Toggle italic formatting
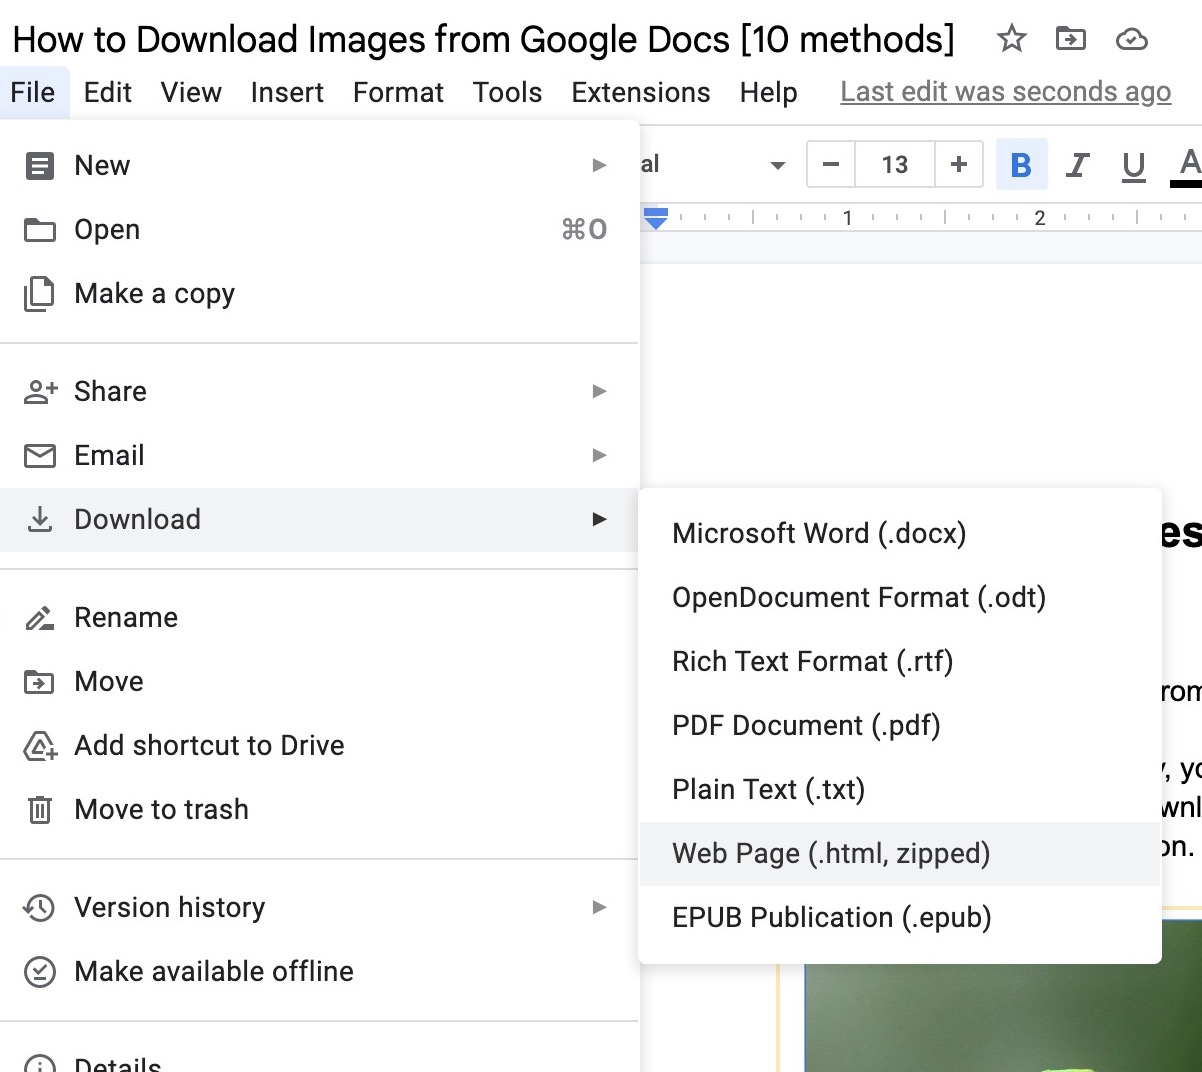The image size is (1202, 1072). coord(1078,165)
